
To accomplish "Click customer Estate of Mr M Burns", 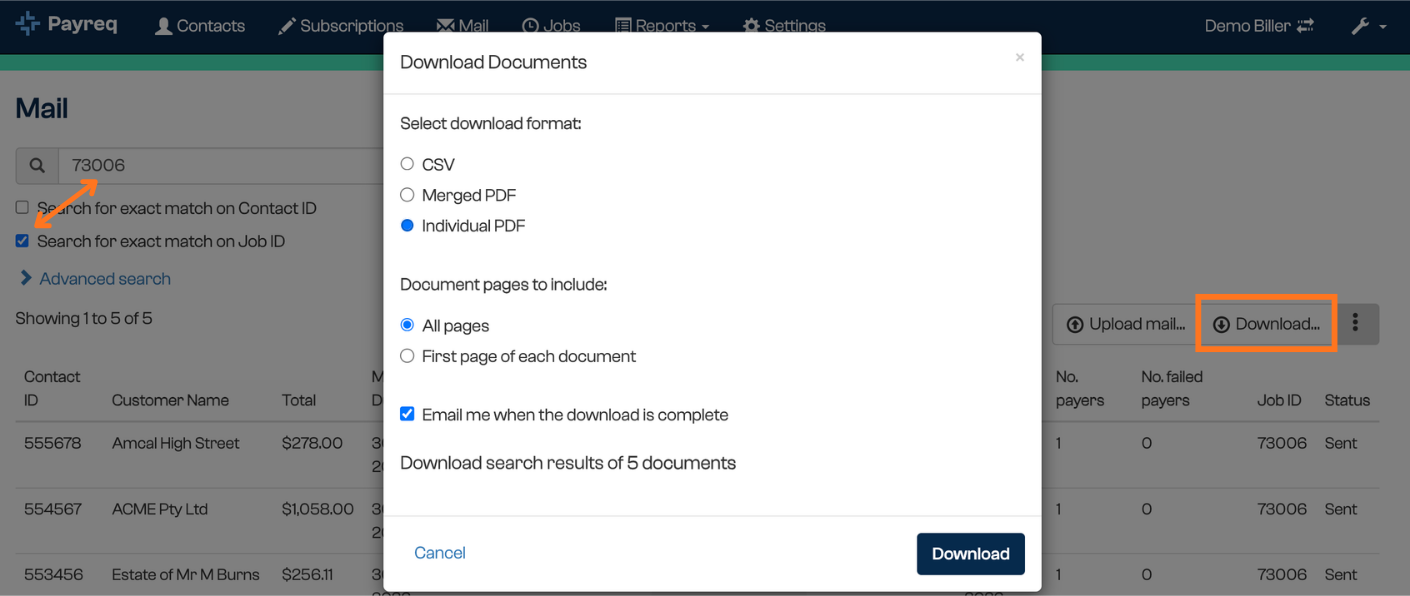I will point(186,575).
